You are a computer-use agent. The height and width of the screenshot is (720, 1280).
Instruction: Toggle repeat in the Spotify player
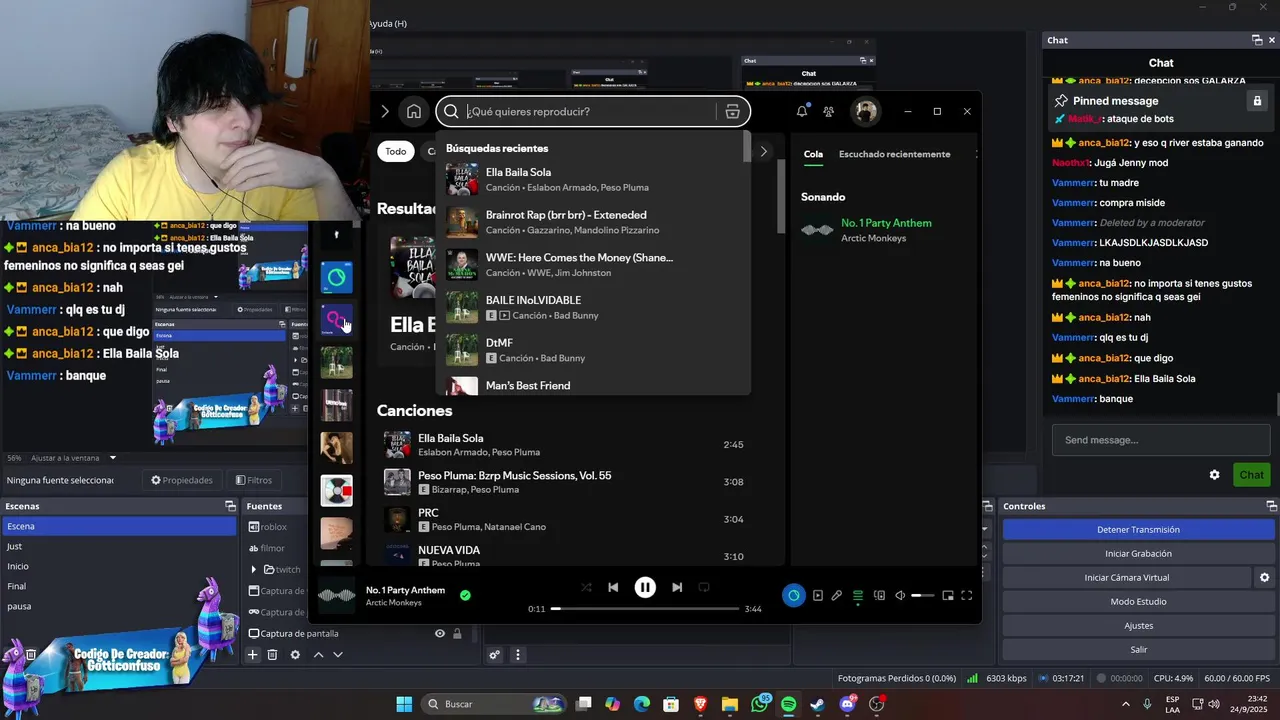[x=704, y=587]
